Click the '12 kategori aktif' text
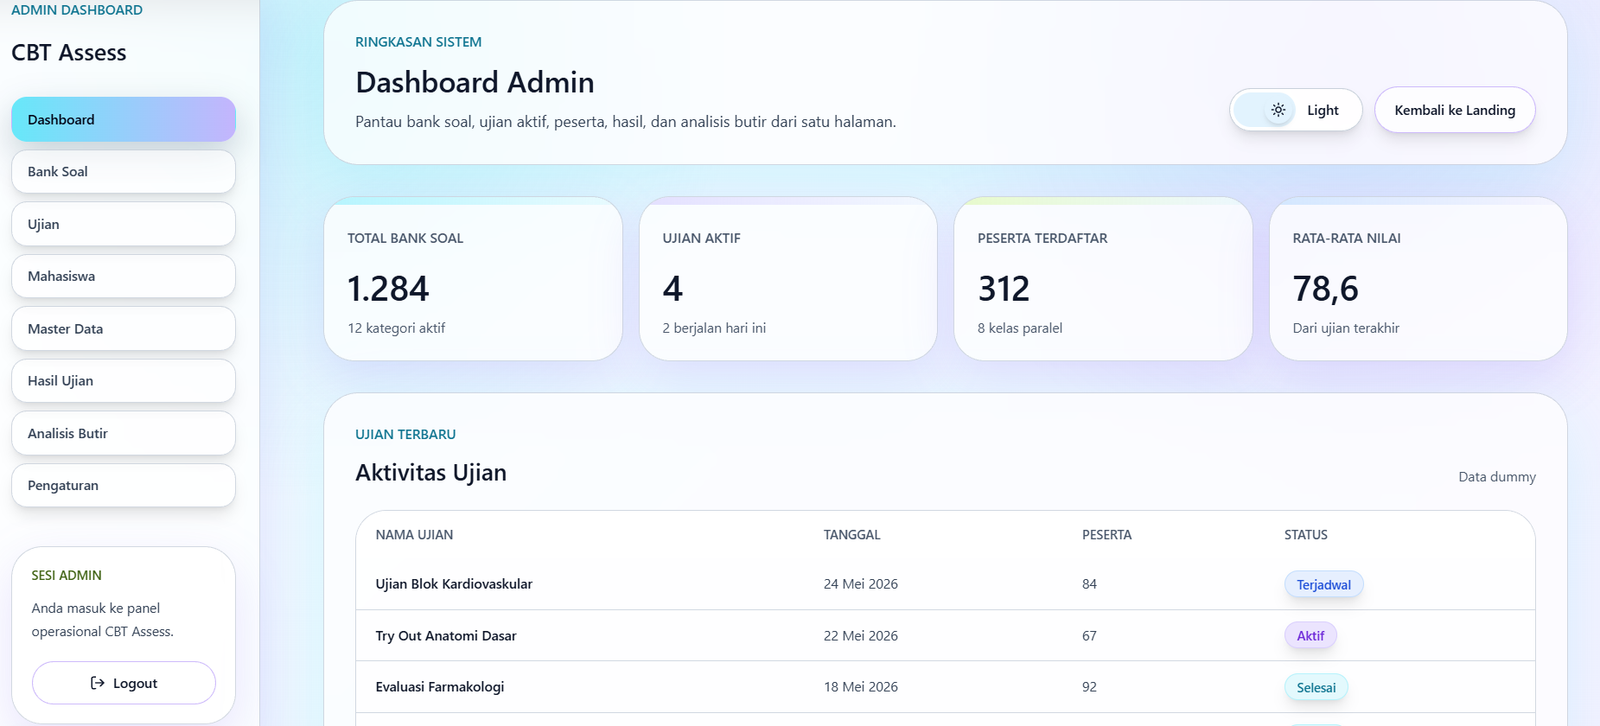 tap(396, 328)
